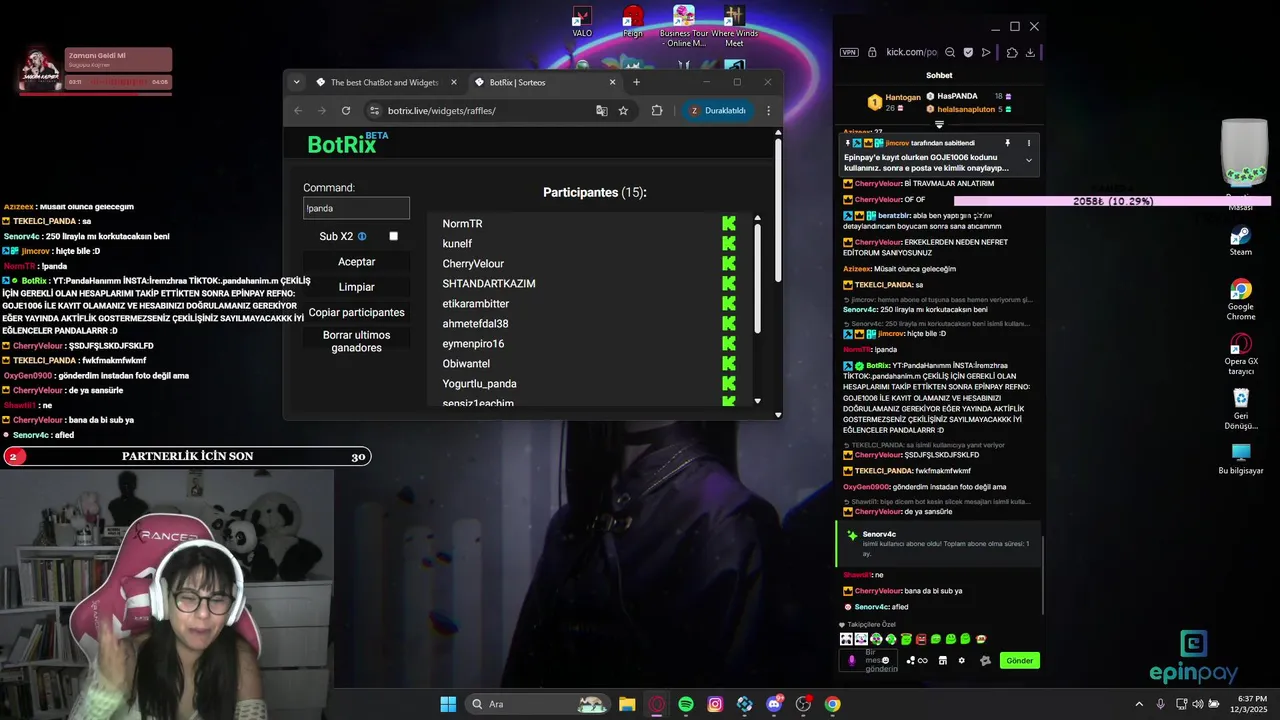The width and height of the screenshot is (1280, 720).
Task: Open chat settings gear icon
Action: (x=962, y=660)
